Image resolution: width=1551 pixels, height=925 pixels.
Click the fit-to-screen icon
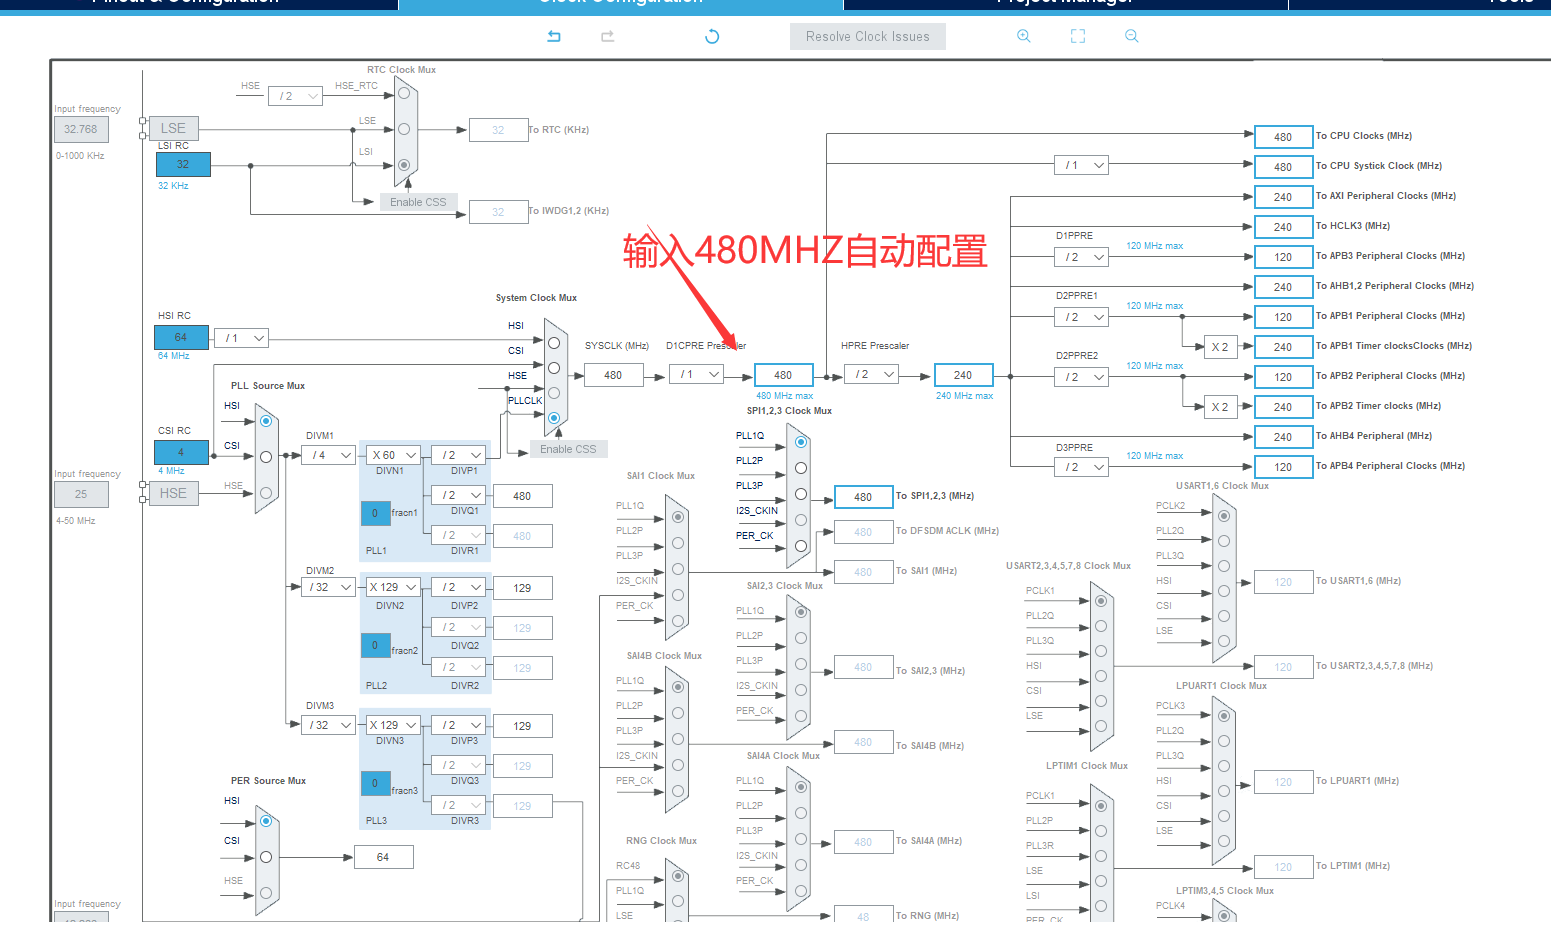coord(1077,36)
